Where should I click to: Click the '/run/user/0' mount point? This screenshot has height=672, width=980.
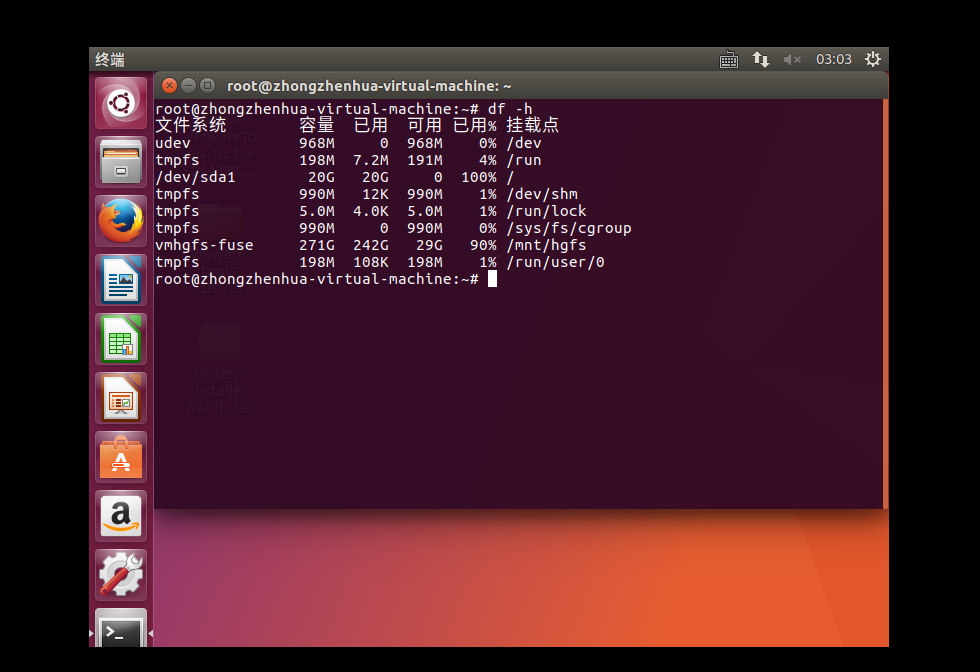pyautogui.click(x=555, y=263)
